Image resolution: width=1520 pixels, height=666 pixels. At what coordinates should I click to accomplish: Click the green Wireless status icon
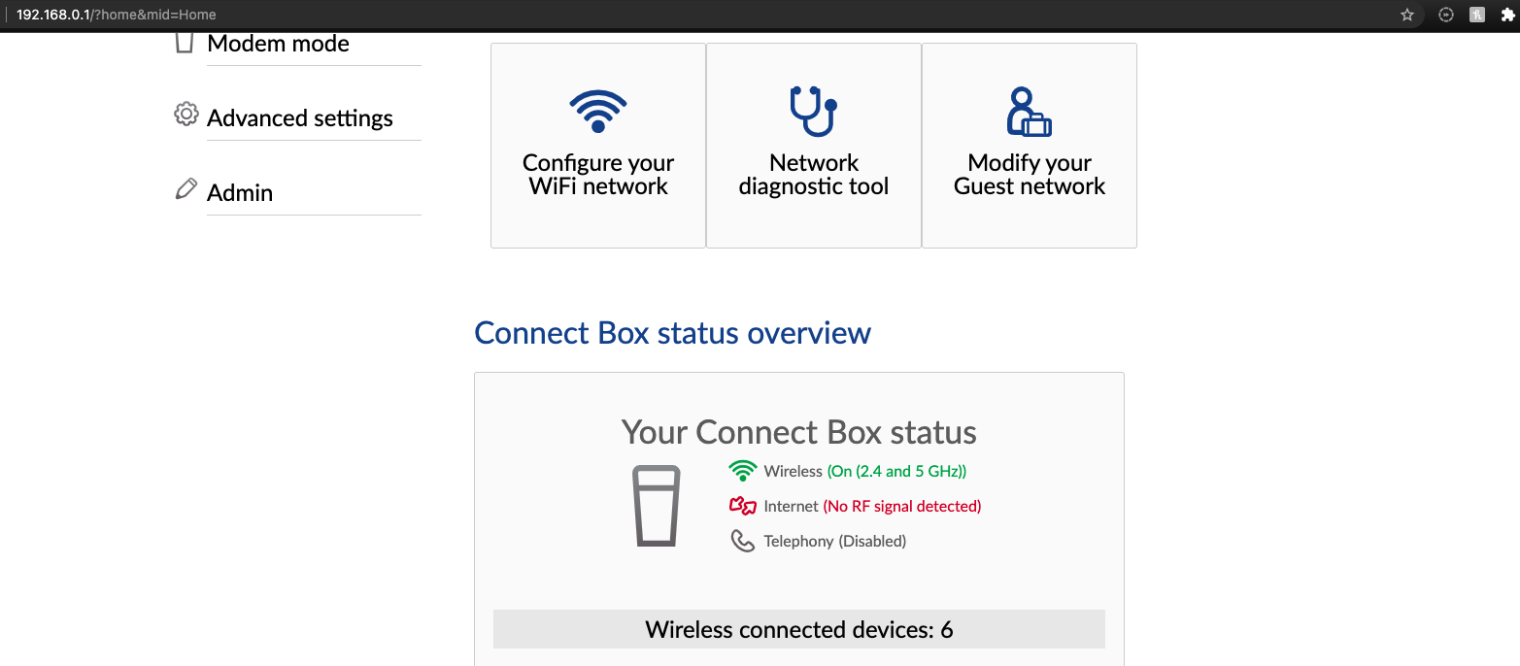pos(742,470)
